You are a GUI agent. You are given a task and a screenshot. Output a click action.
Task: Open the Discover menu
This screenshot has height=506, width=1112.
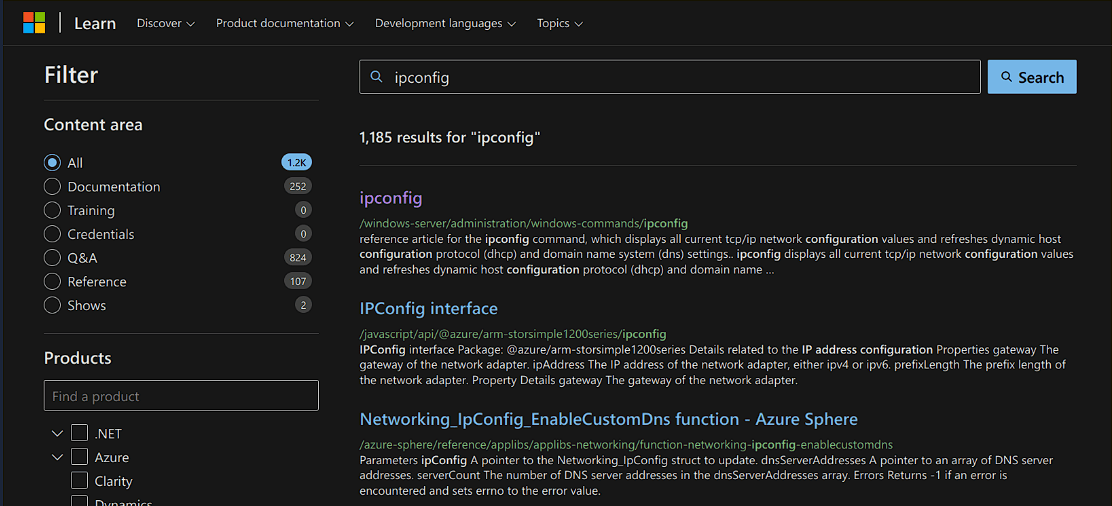(165, 23)
